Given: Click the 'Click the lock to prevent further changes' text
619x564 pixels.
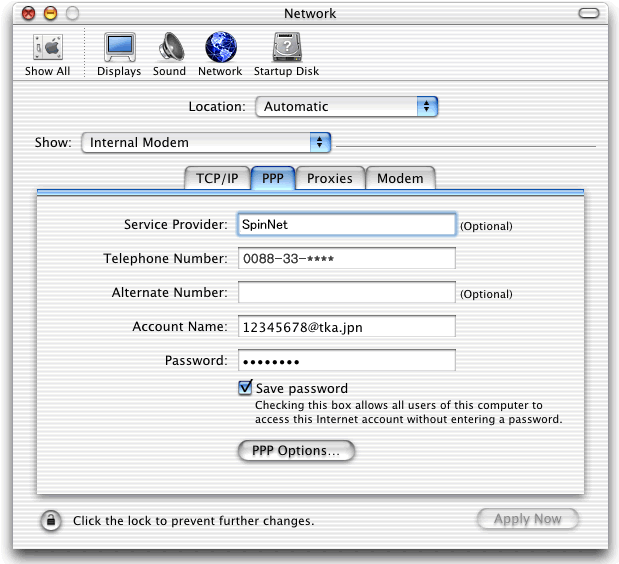Looking at the screenshot, I should (193, 521).
